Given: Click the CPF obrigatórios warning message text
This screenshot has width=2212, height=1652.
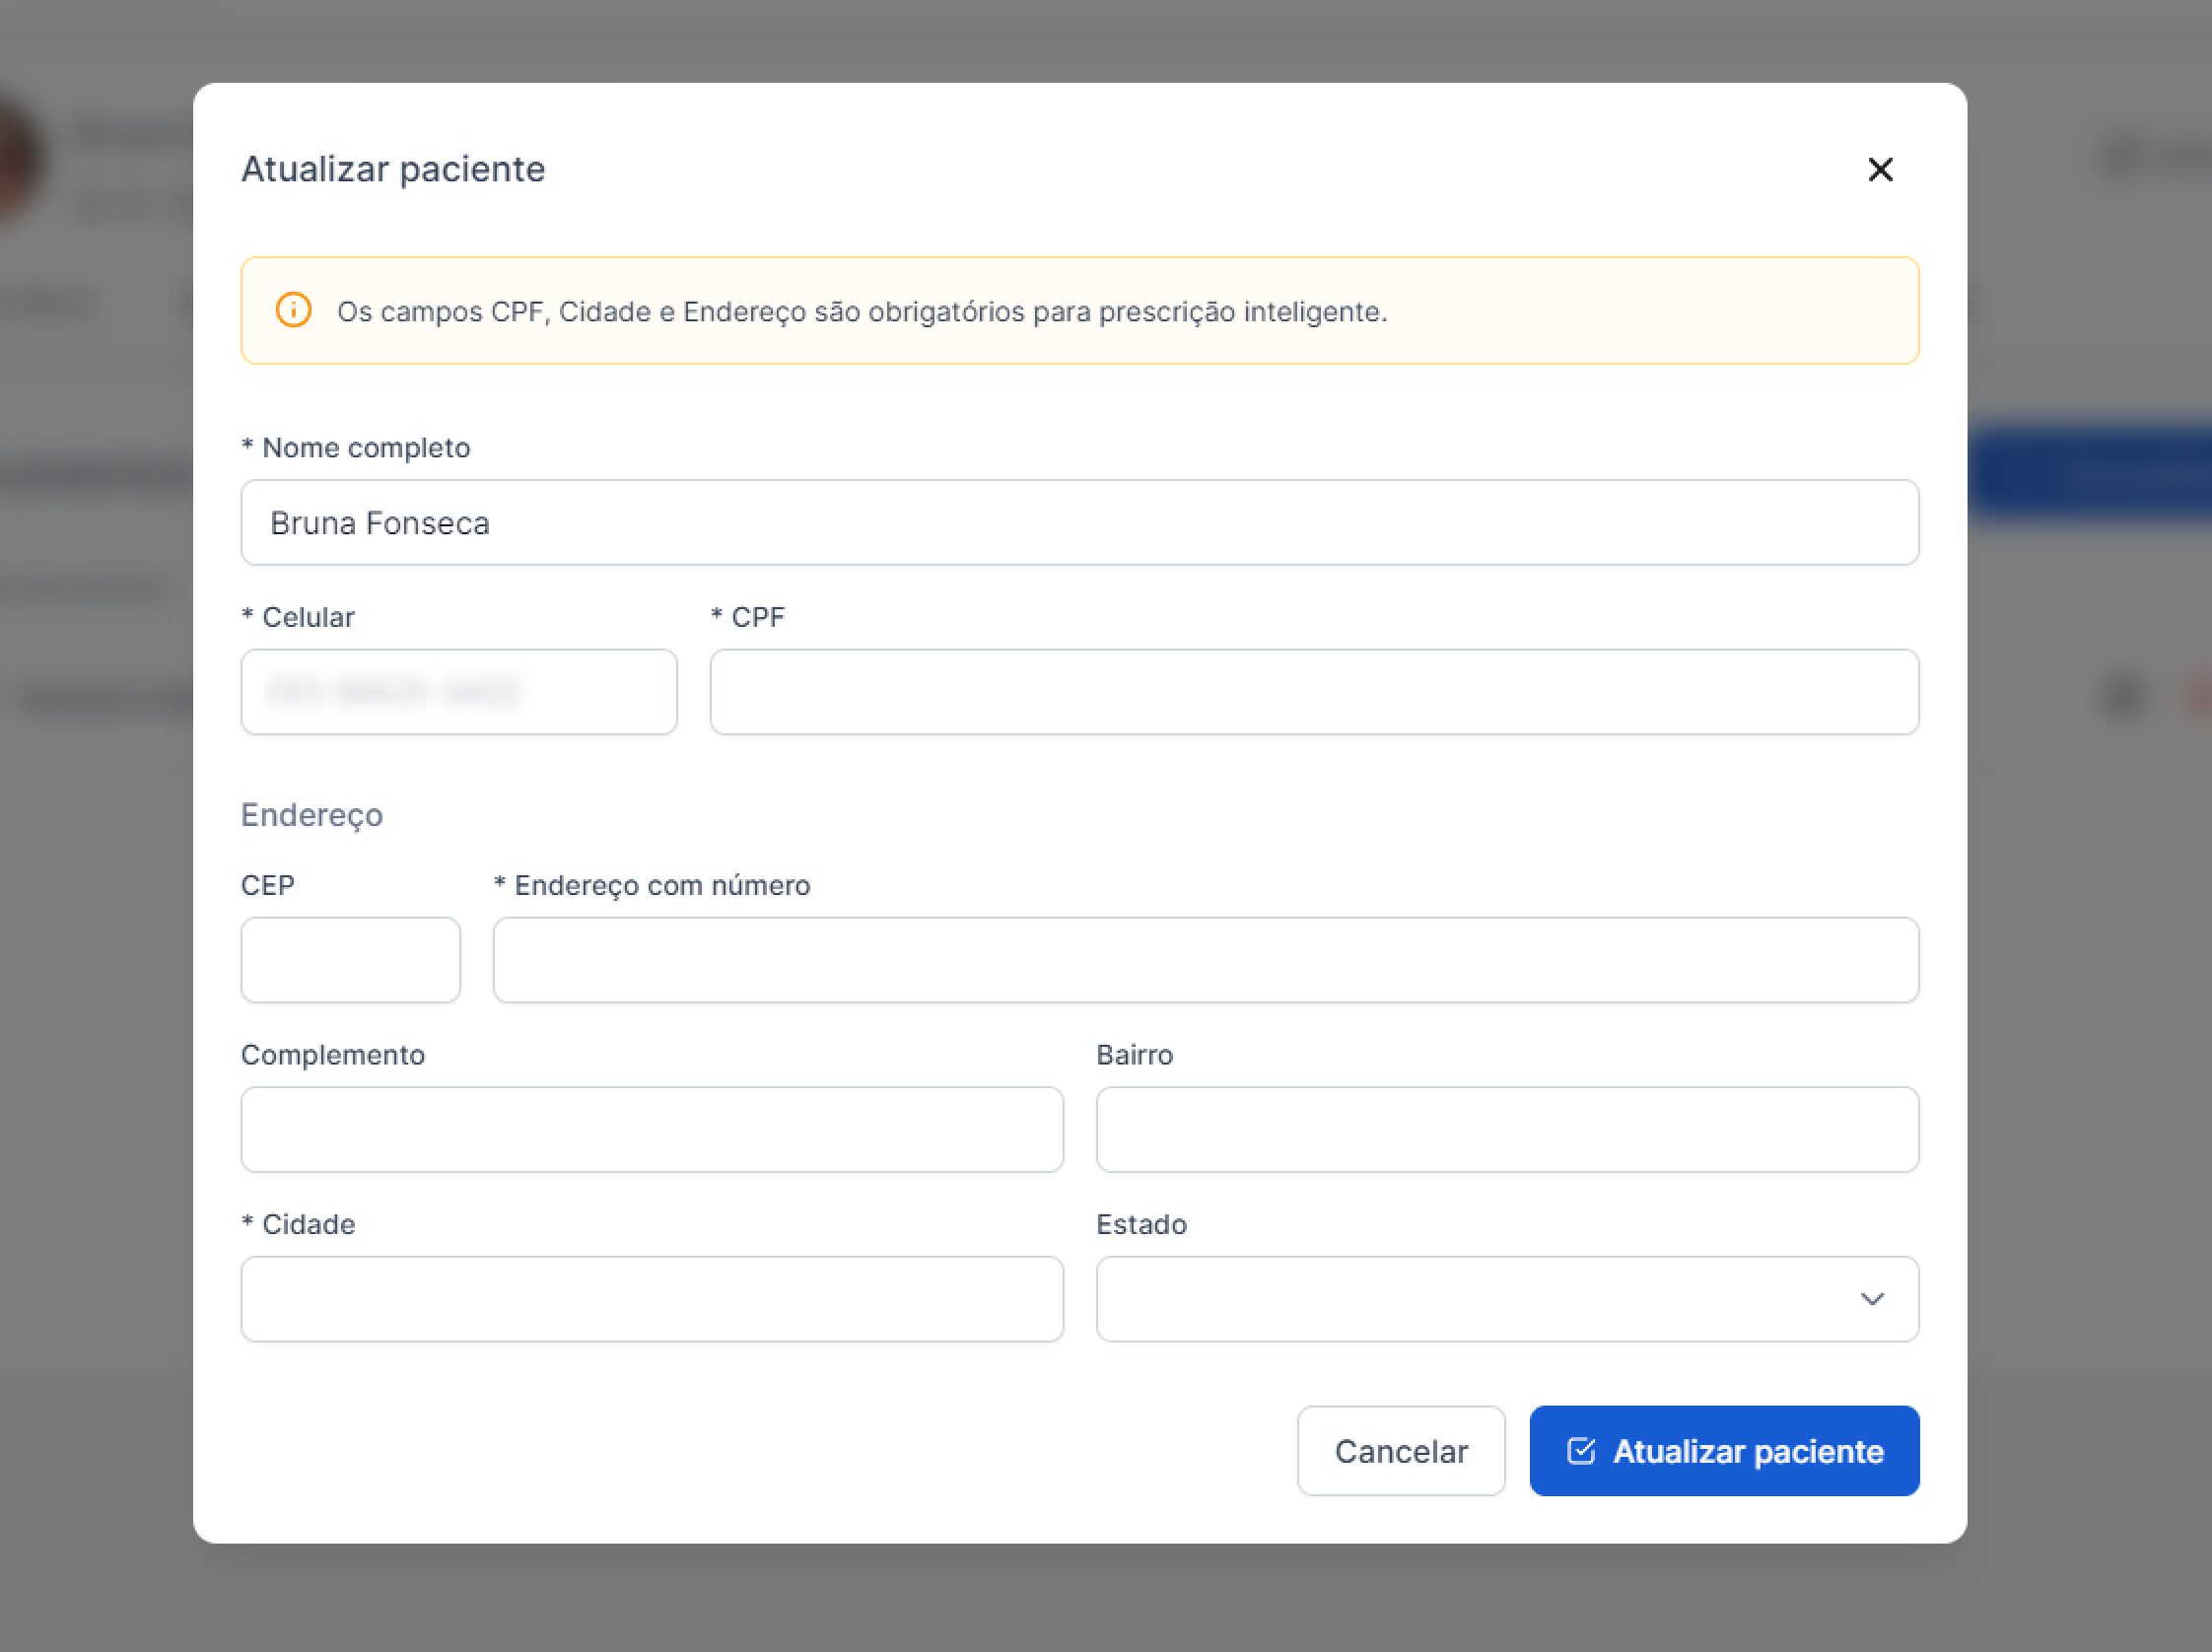Looking at the screenshot, I should click(861, 312).
